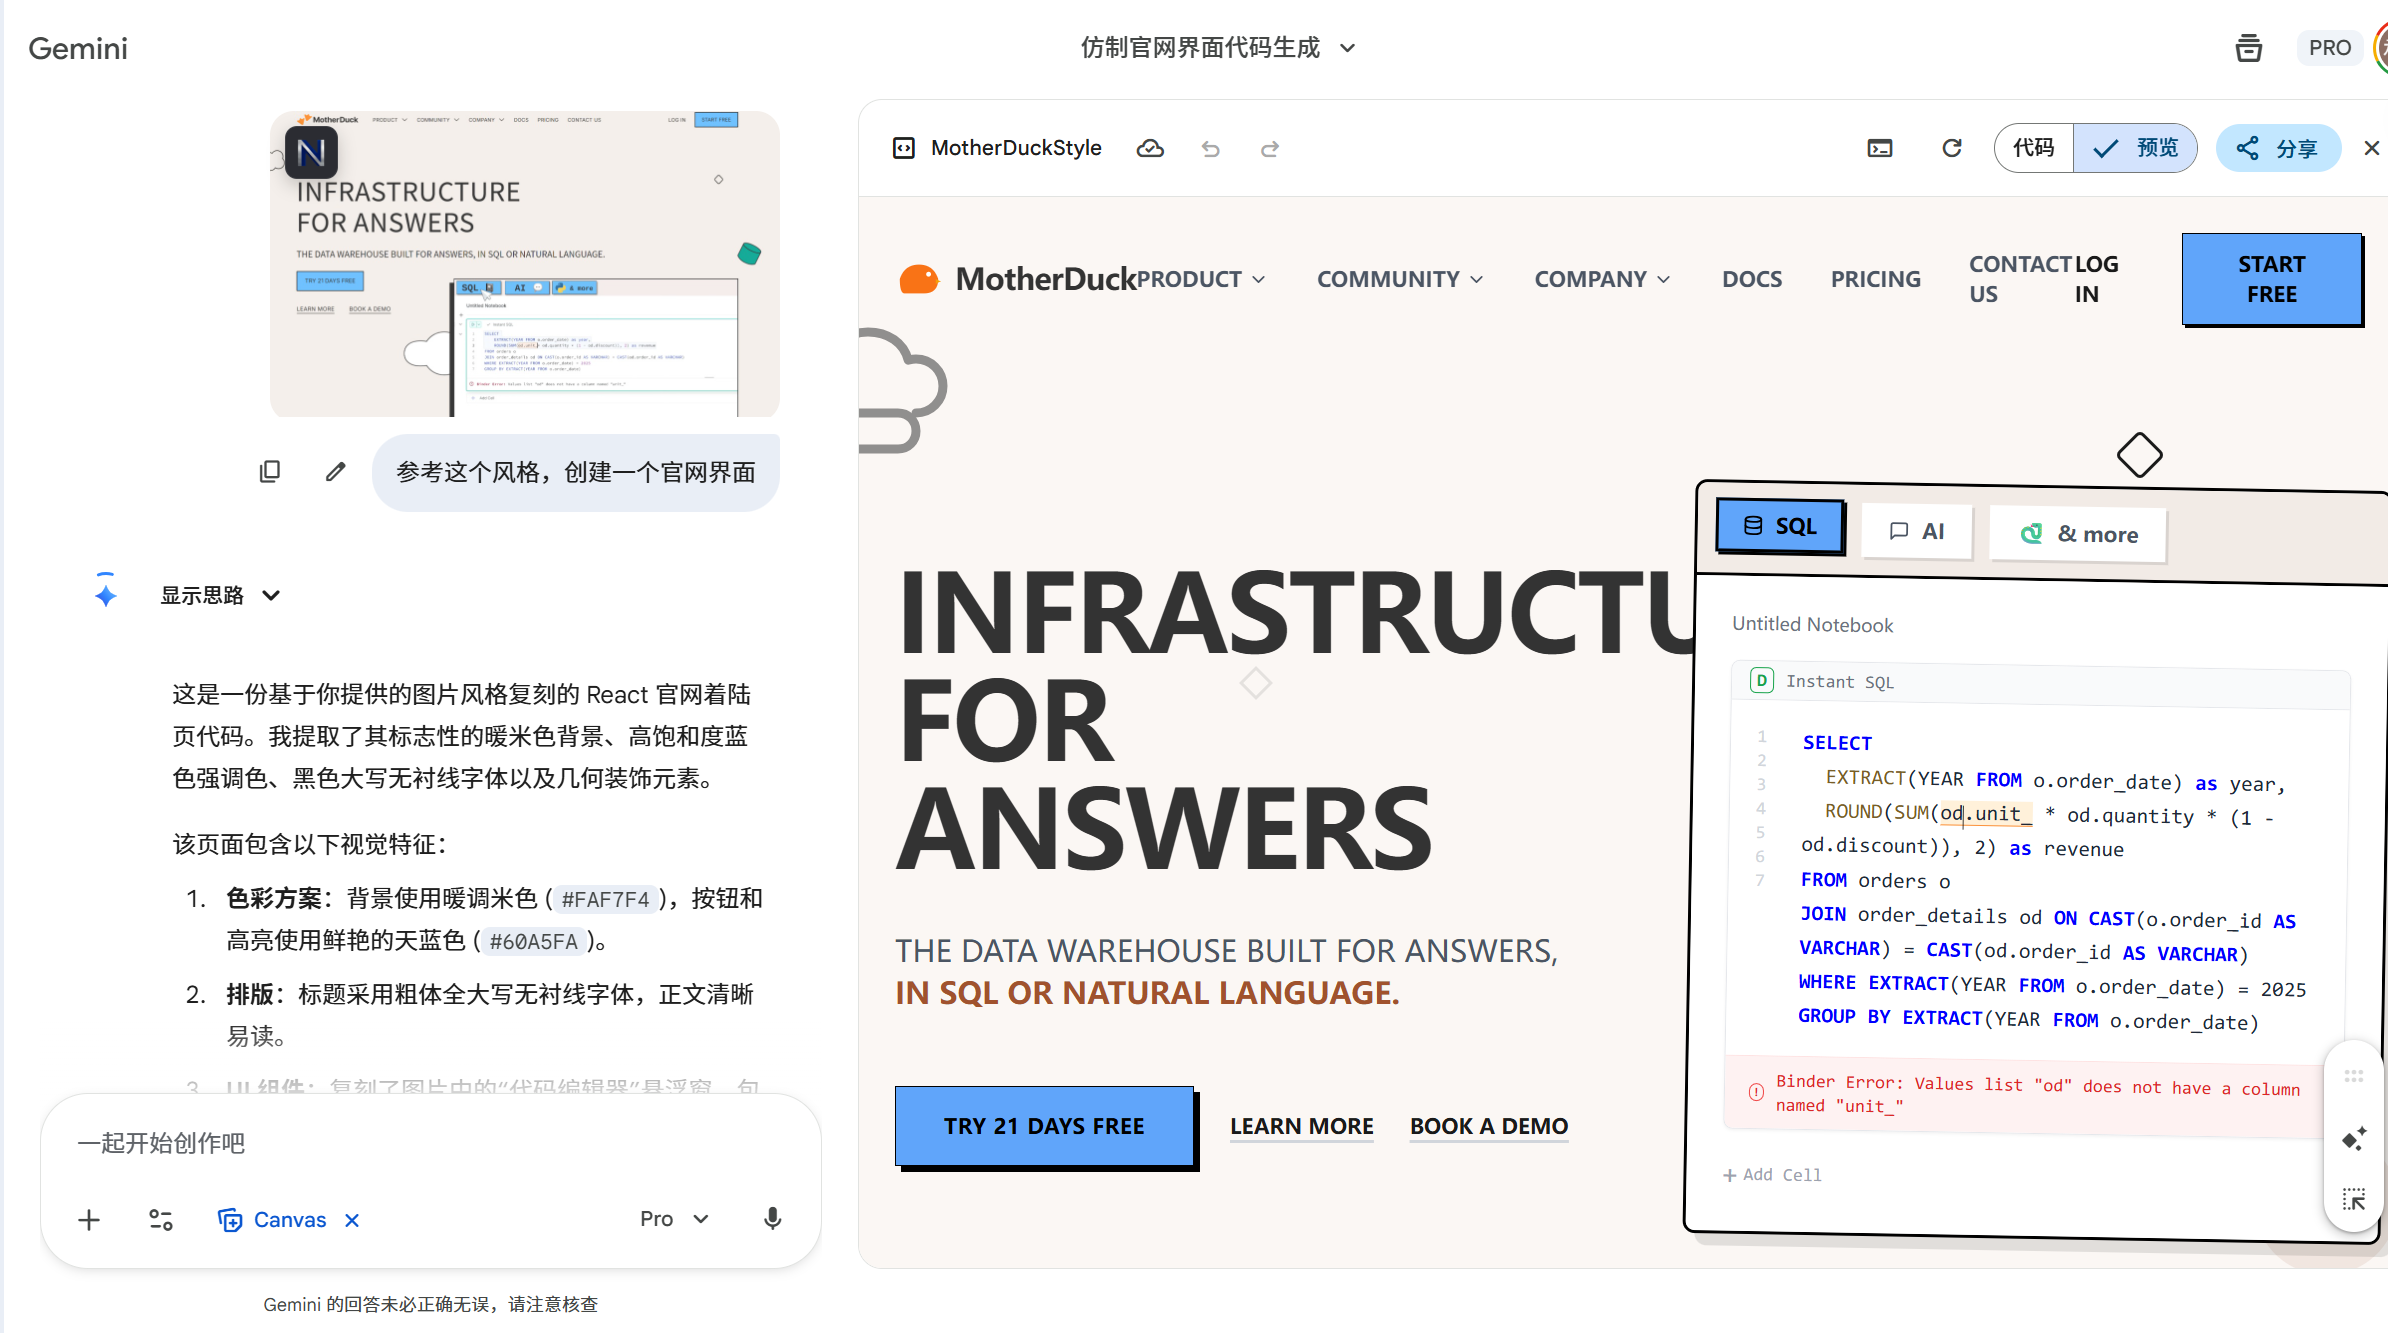Open the tools settings sliders icon
This screenshot has width=2388, height=1333.
(160, 1219)
